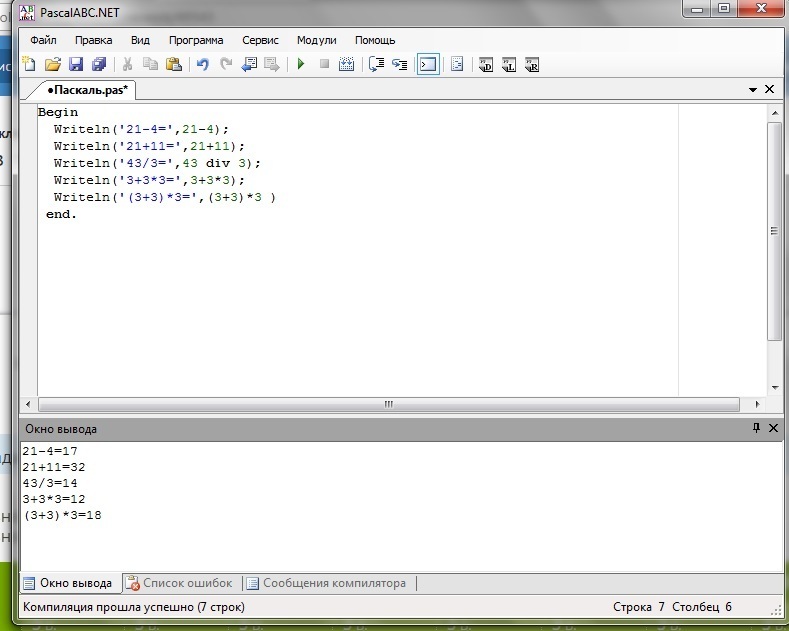Viewport: 789px width, 631px height.
Task: Click the Begin keyword in the code
Action: pyautogui.click(x=58, y=112)
